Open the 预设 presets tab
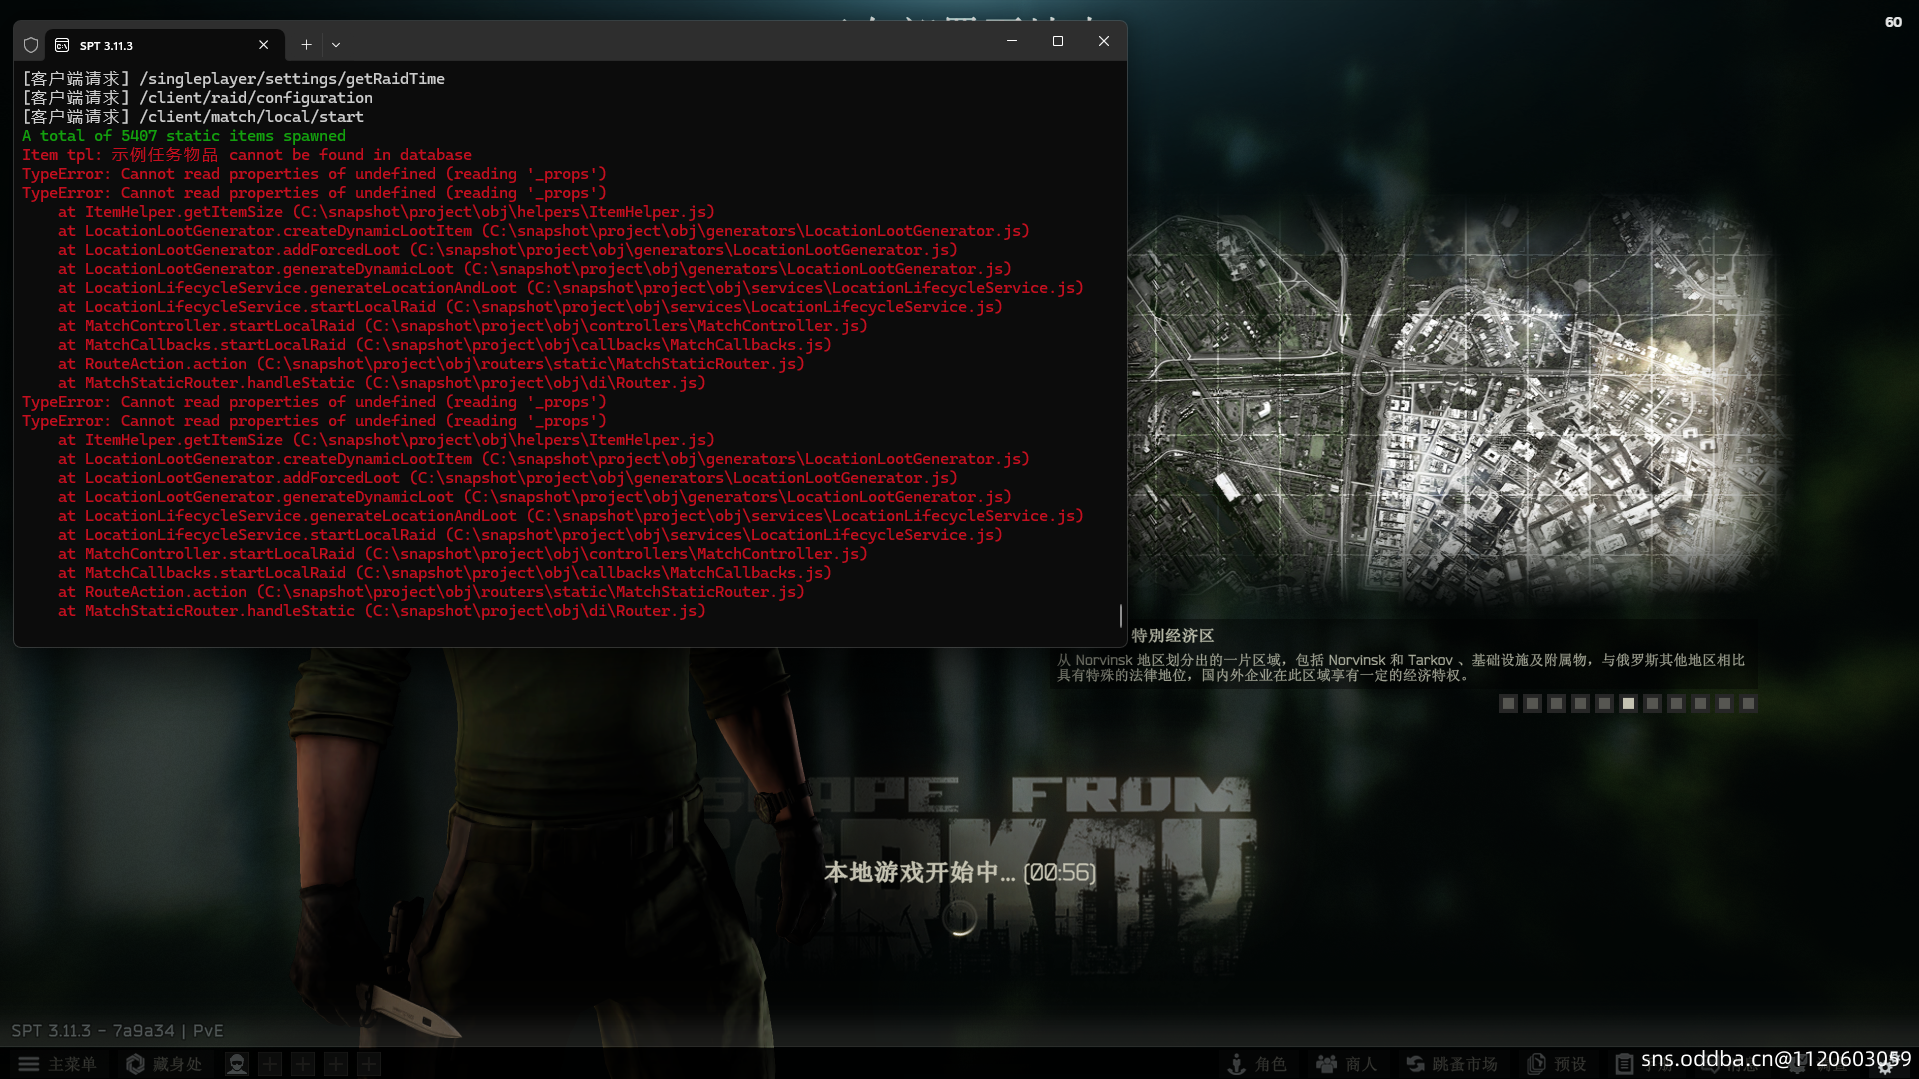Image resolution: width=1919 pixels, height=1079 pixels. tap(1557, 1064)
